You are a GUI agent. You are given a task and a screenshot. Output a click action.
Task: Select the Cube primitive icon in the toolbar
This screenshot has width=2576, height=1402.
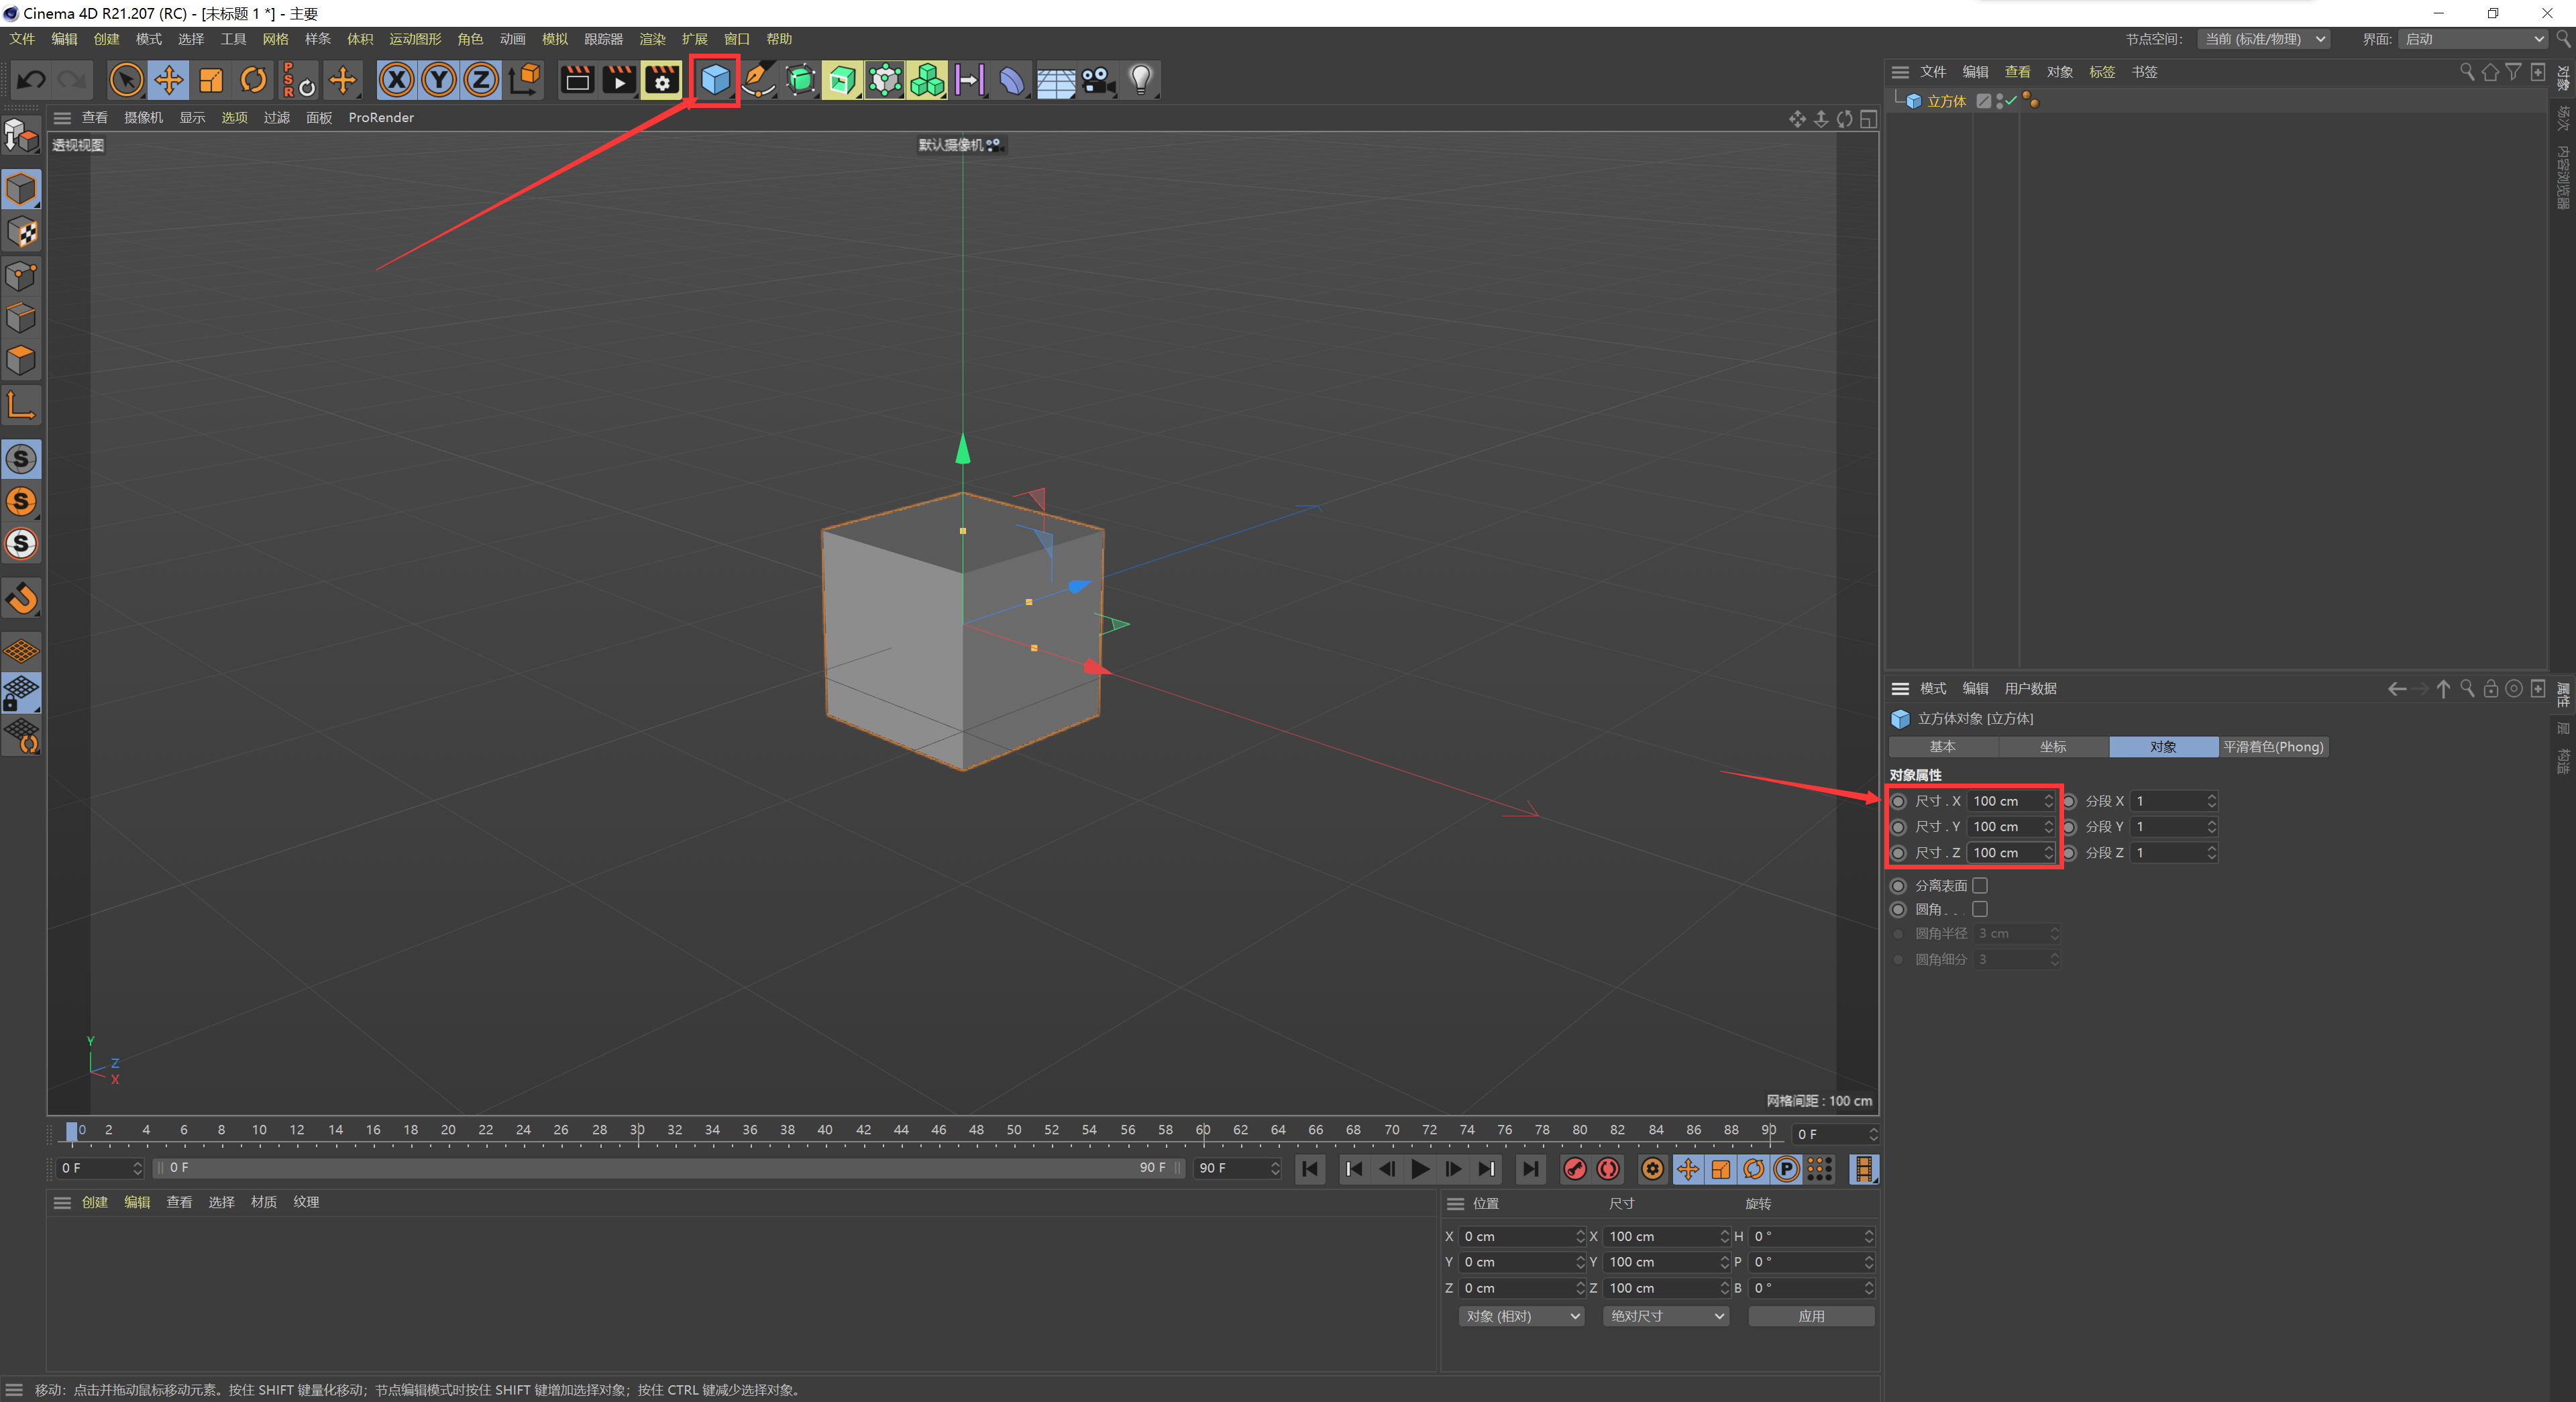715,79
